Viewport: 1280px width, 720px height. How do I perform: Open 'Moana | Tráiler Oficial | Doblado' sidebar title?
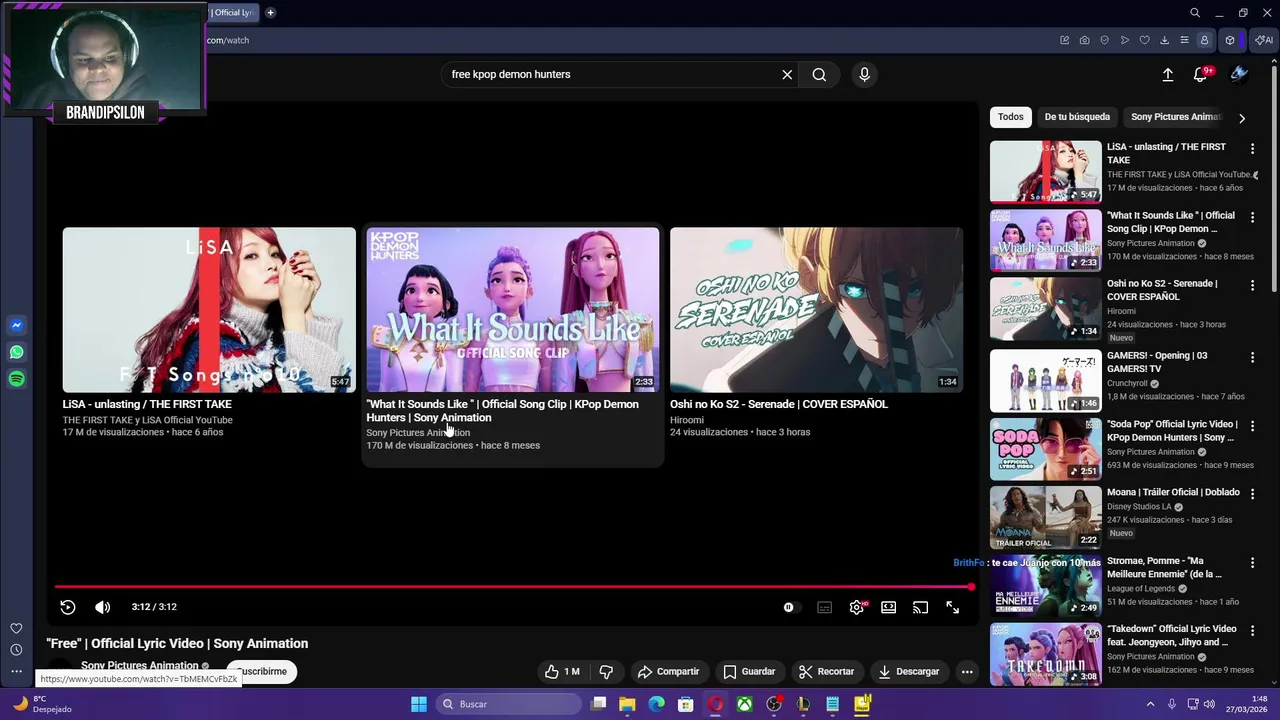tap(1173, 492)
